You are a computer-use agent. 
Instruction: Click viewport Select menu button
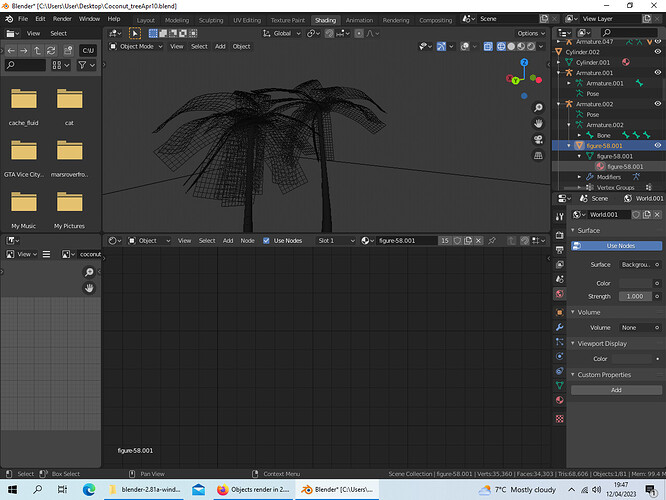click(199, 46)
